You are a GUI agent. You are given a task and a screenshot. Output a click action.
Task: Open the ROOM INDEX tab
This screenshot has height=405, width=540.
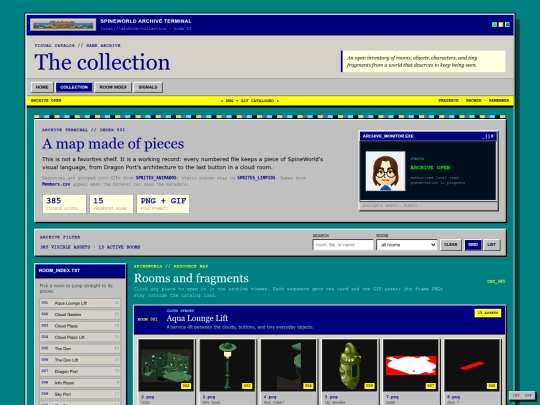pos(113,87)
